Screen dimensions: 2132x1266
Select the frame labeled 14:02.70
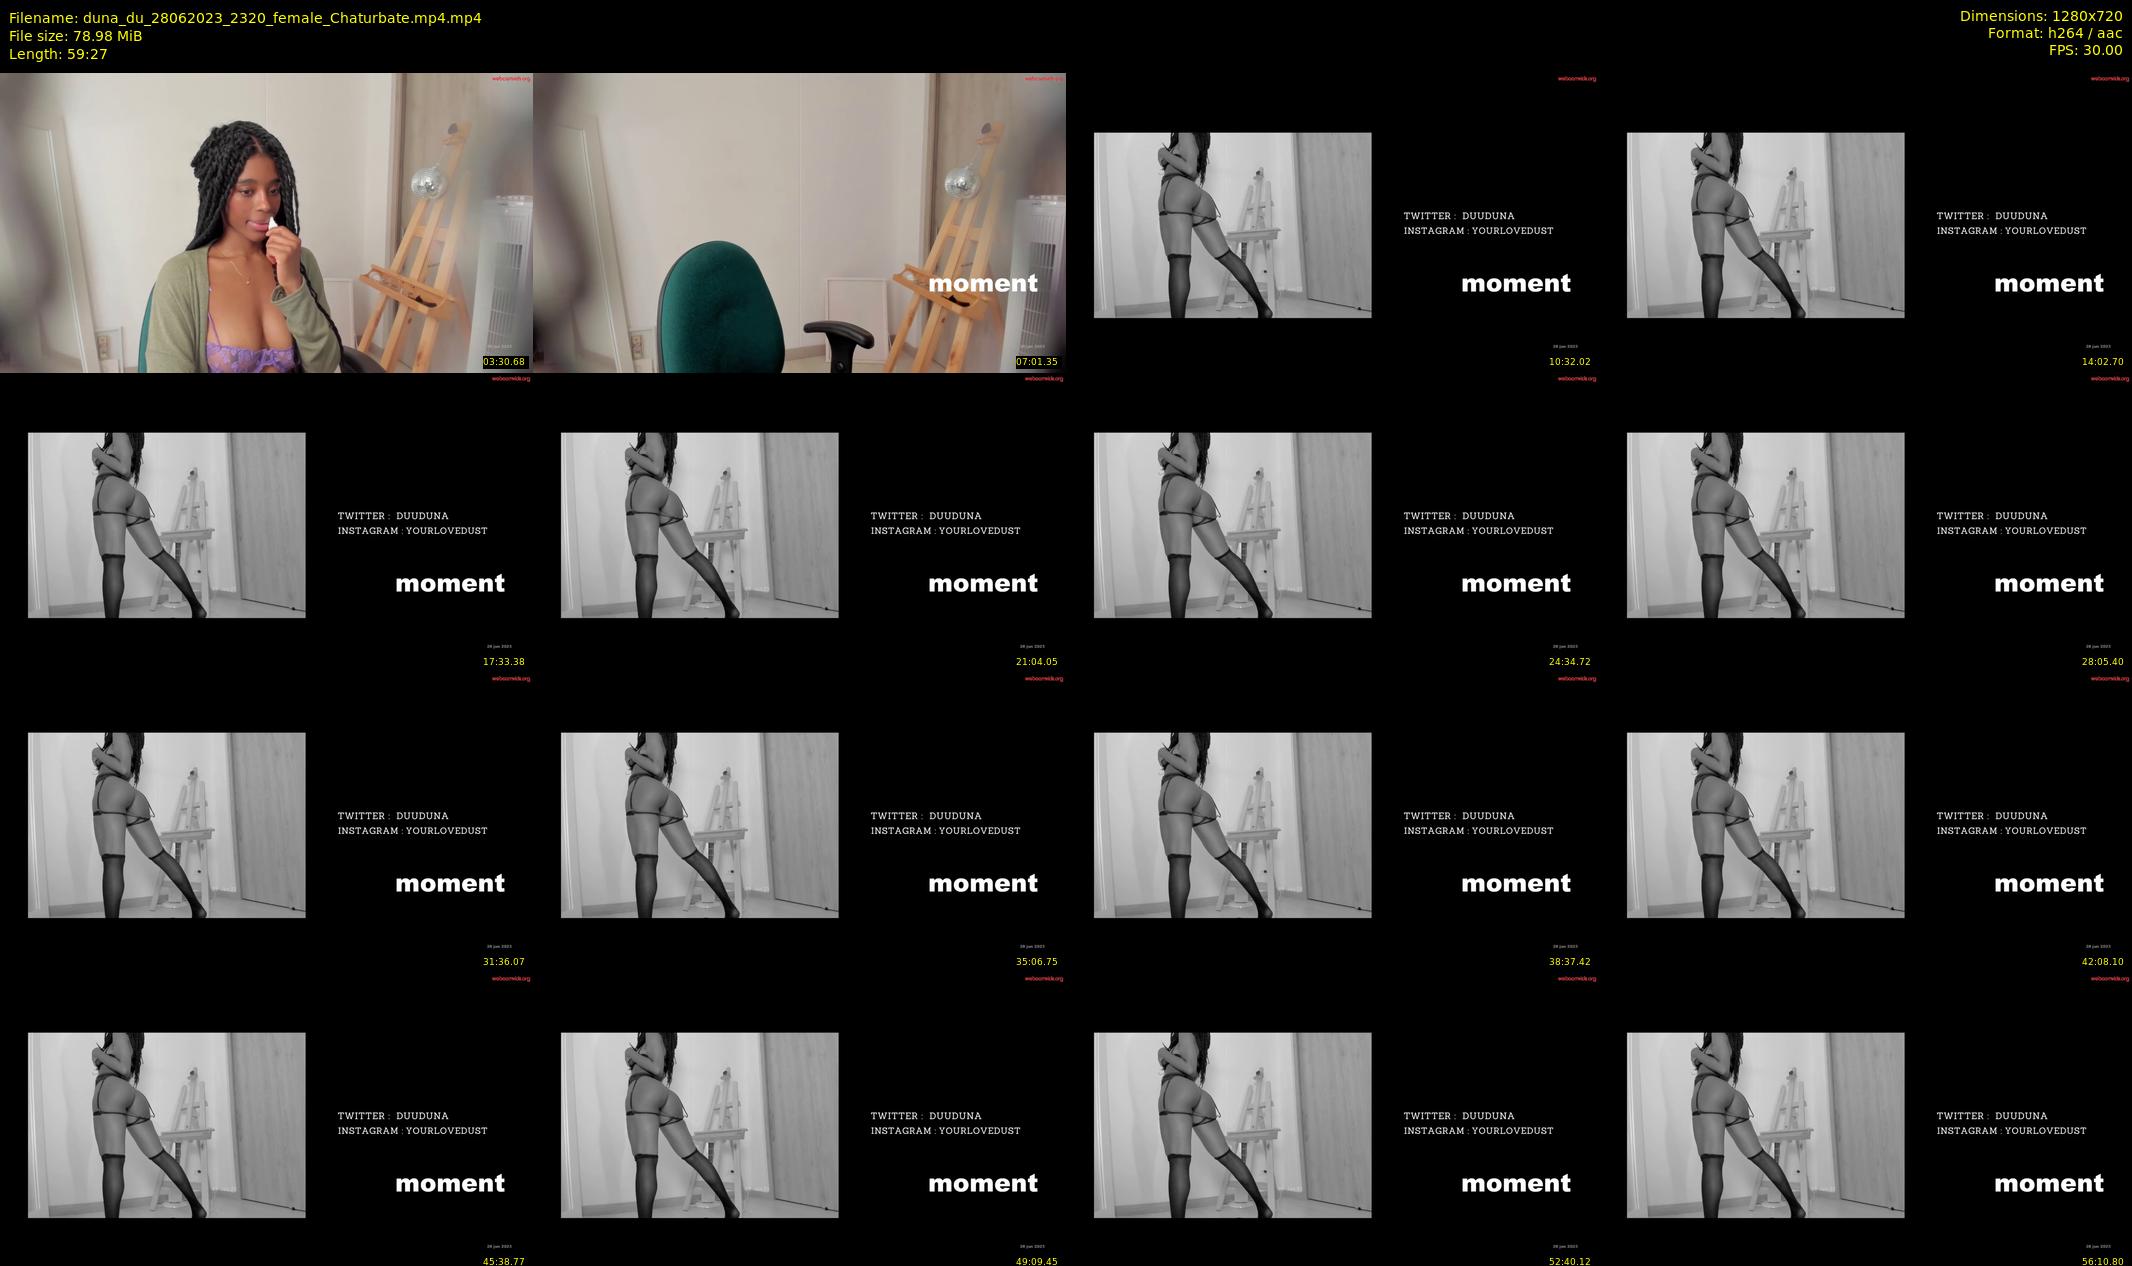click(x=1865, y=222)
